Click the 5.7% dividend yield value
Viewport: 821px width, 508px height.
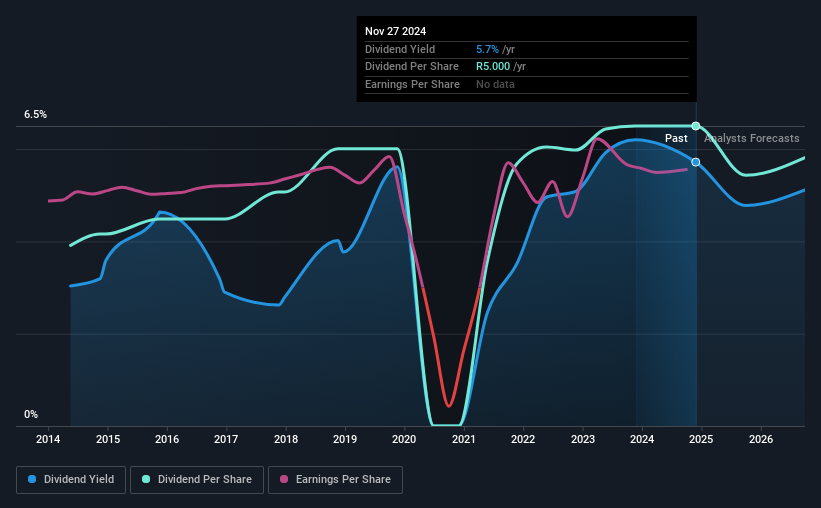487,49
